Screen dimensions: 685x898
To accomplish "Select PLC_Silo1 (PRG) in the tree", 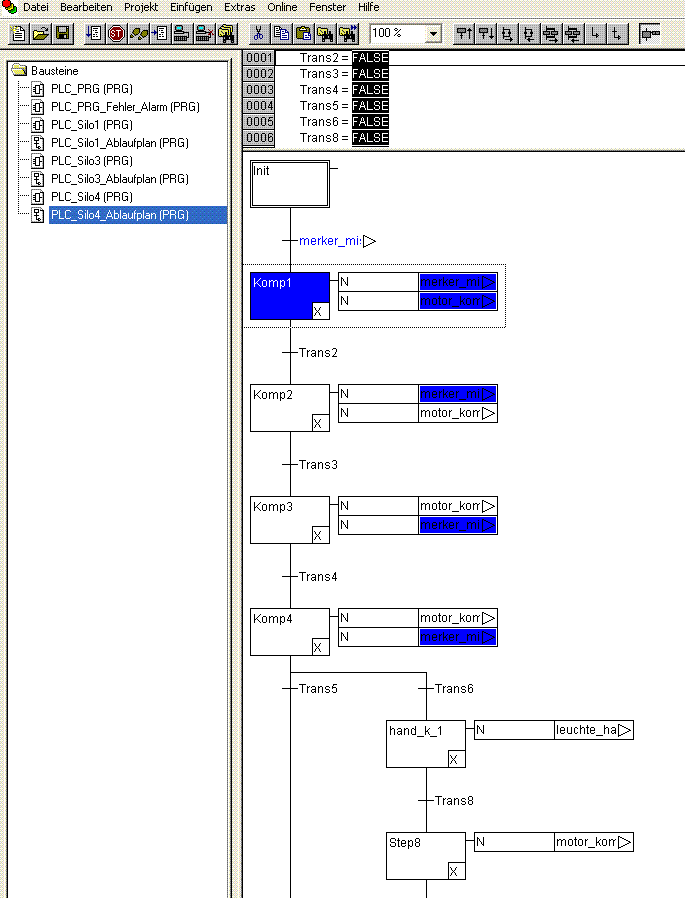I will tap(92, 125).
